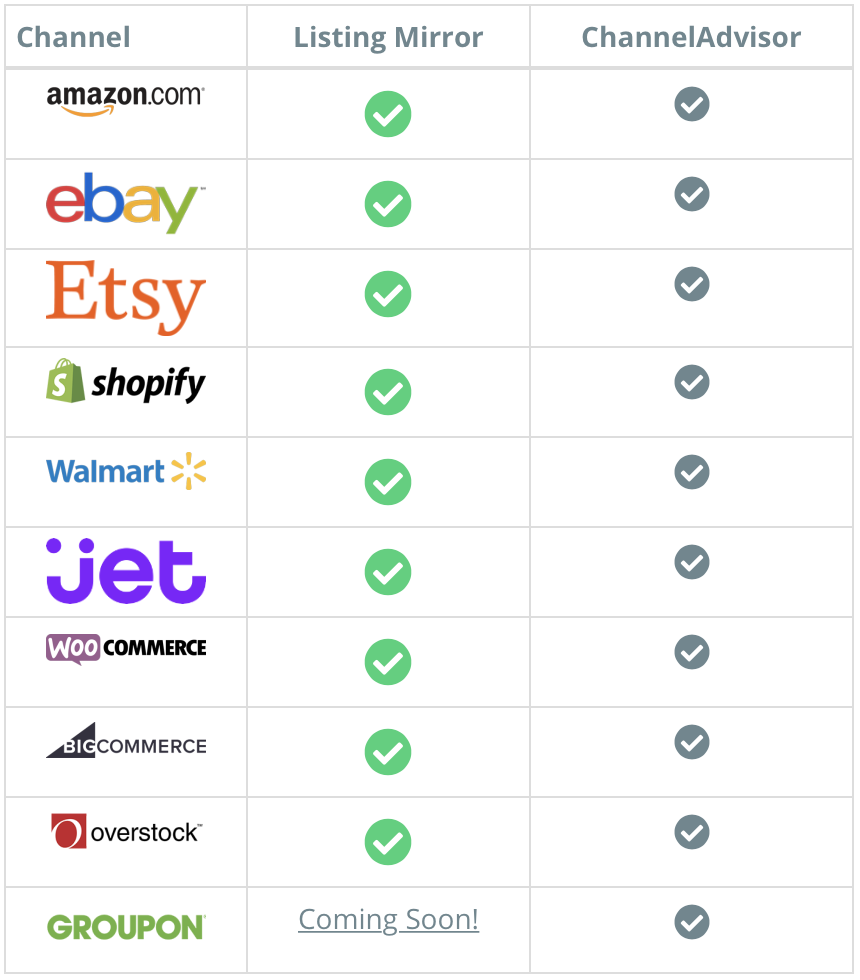Click the ebay logo
The width and height of the screenshot is (860, 980).
tap(126, 202)
